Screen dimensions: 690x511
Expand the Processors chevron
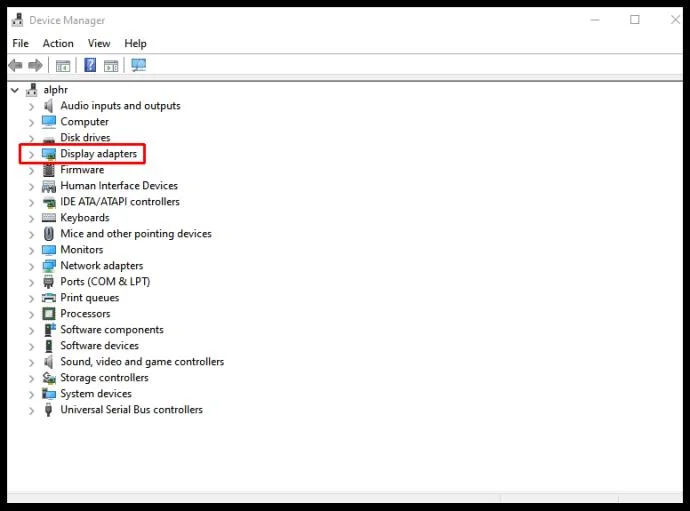click(x=31, y=314)
